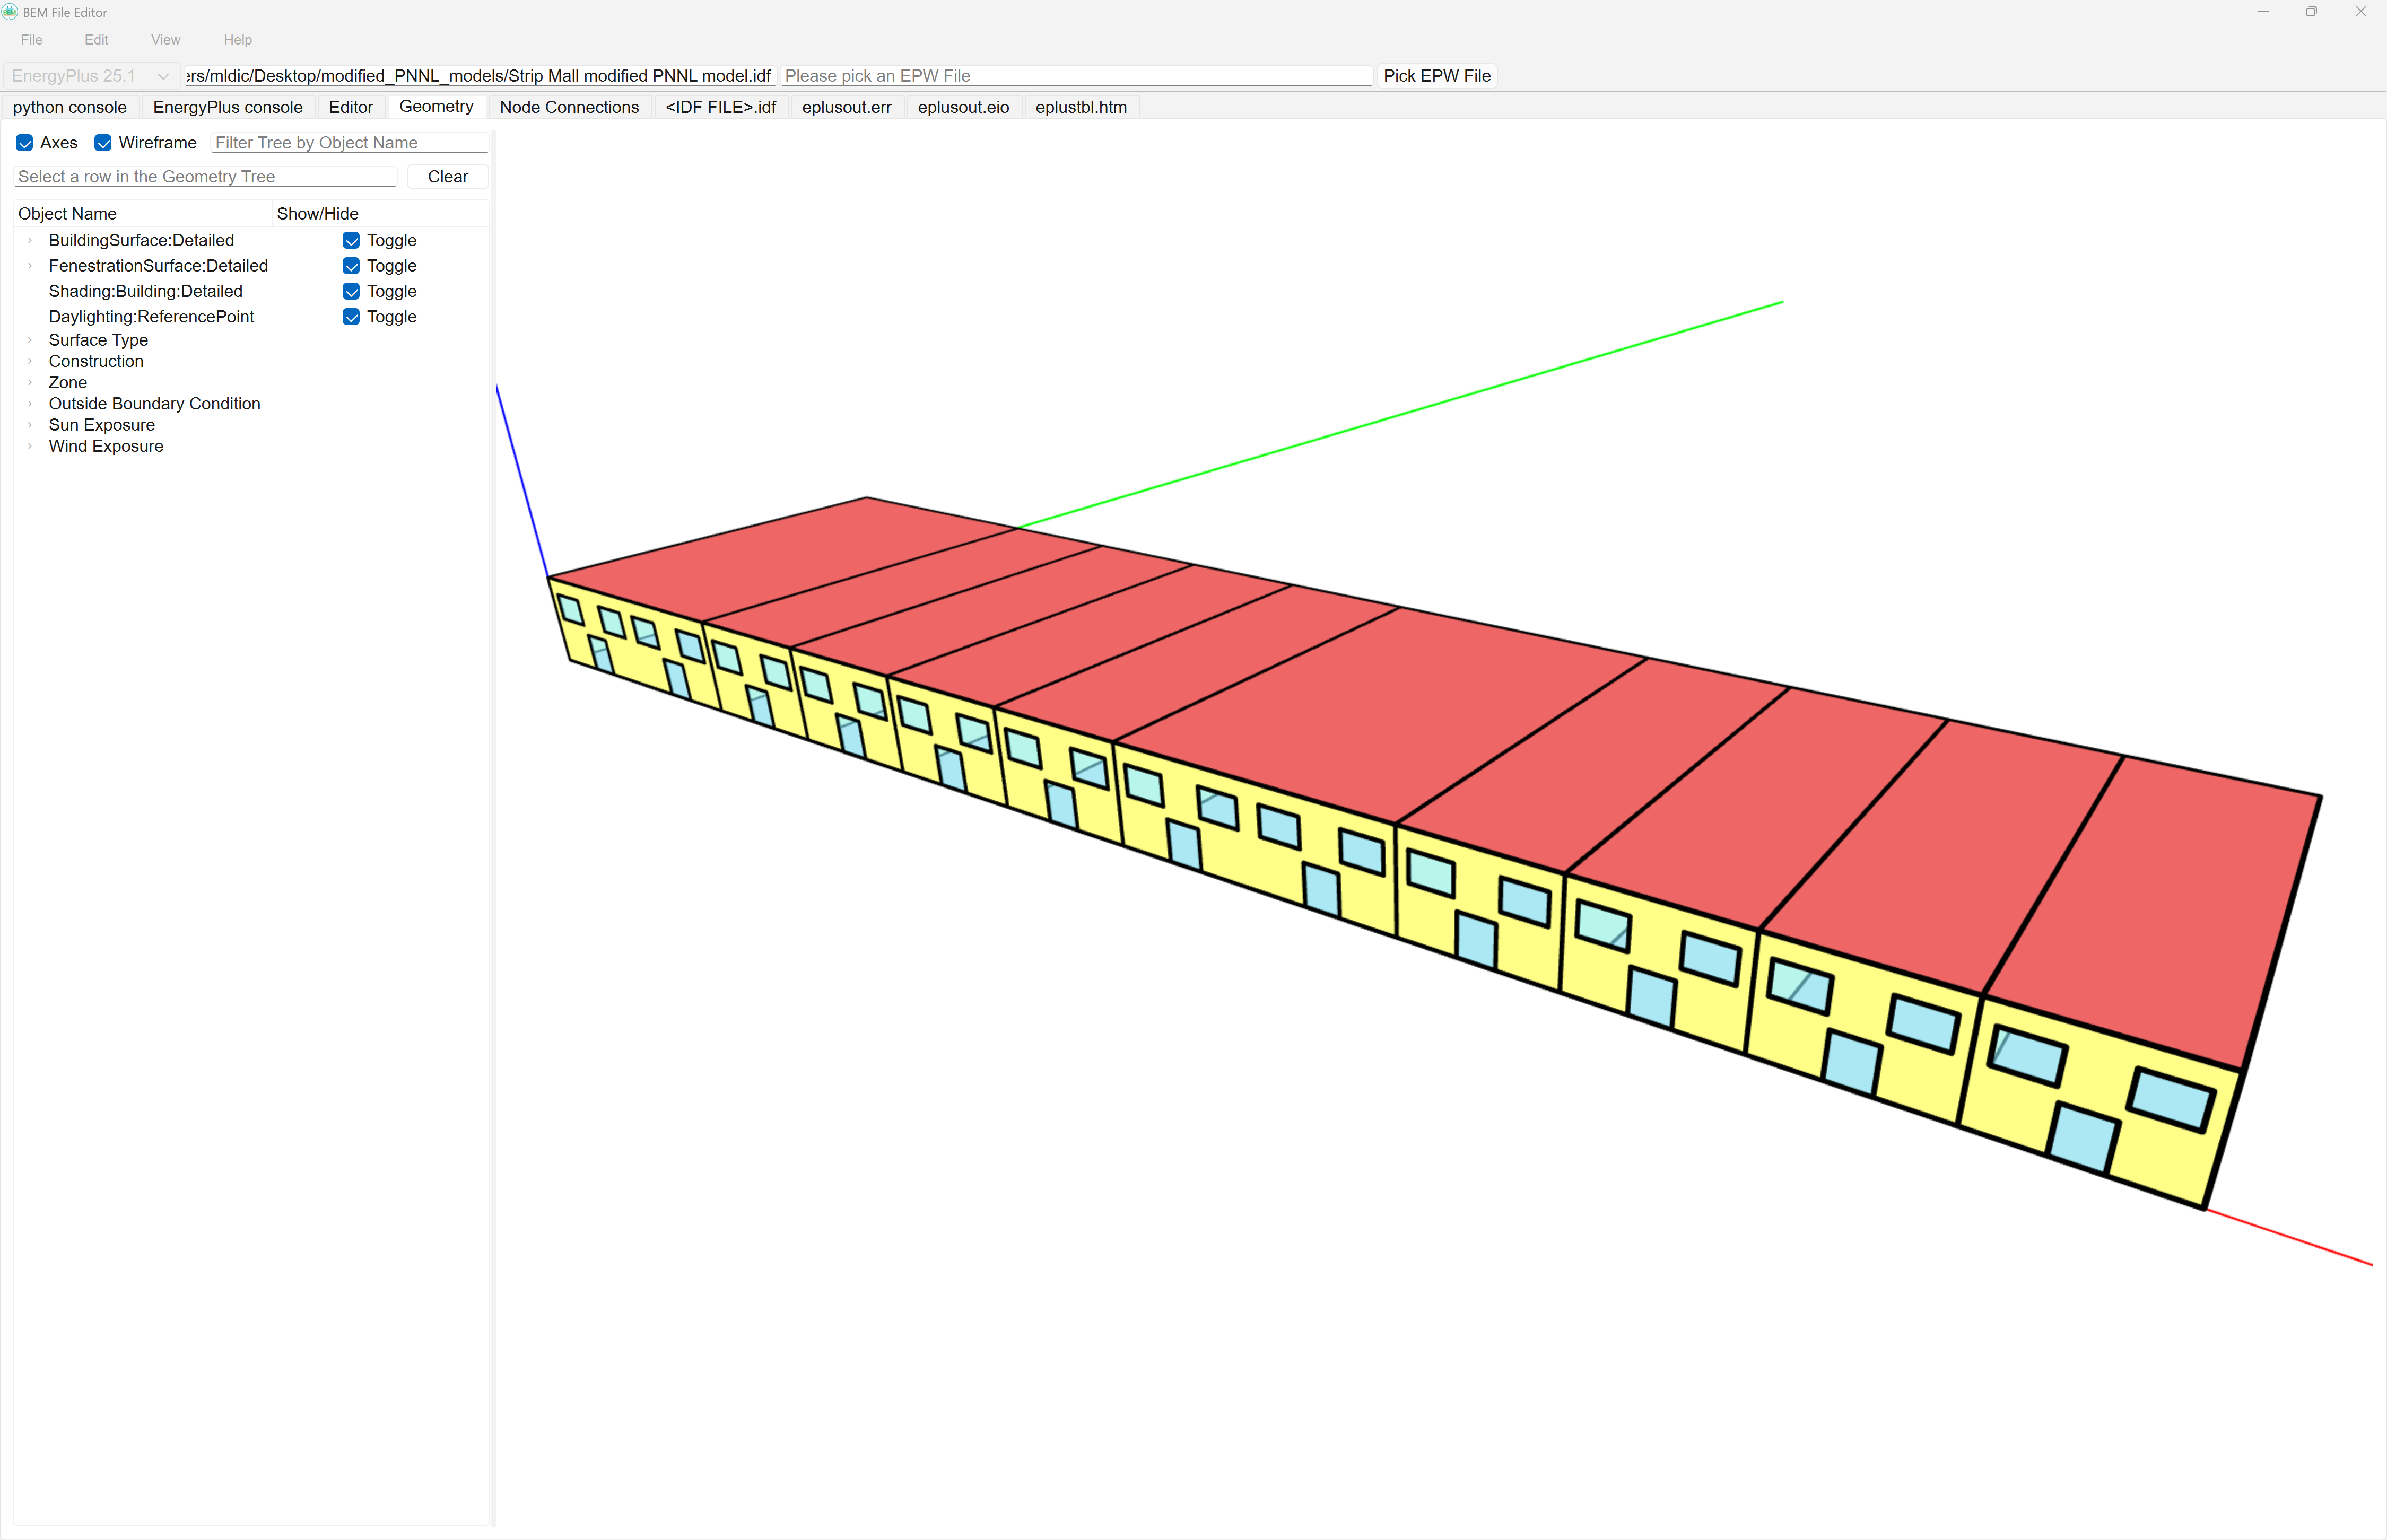Uncheck FenestrationSurface:Detailed visibility toggle

tap(351, 266)
